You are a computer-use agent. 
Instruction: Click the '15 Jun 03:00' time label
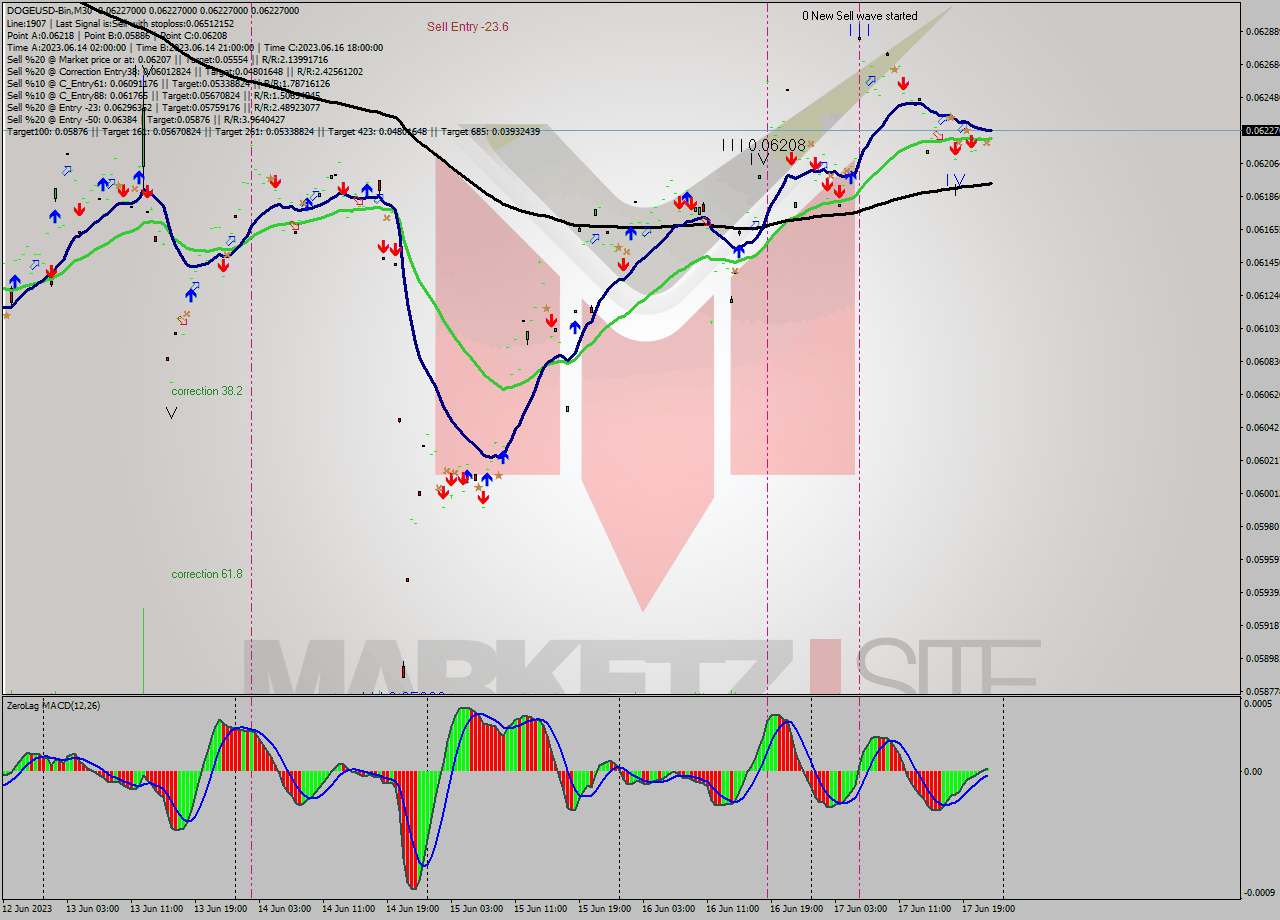pos(477,909)
